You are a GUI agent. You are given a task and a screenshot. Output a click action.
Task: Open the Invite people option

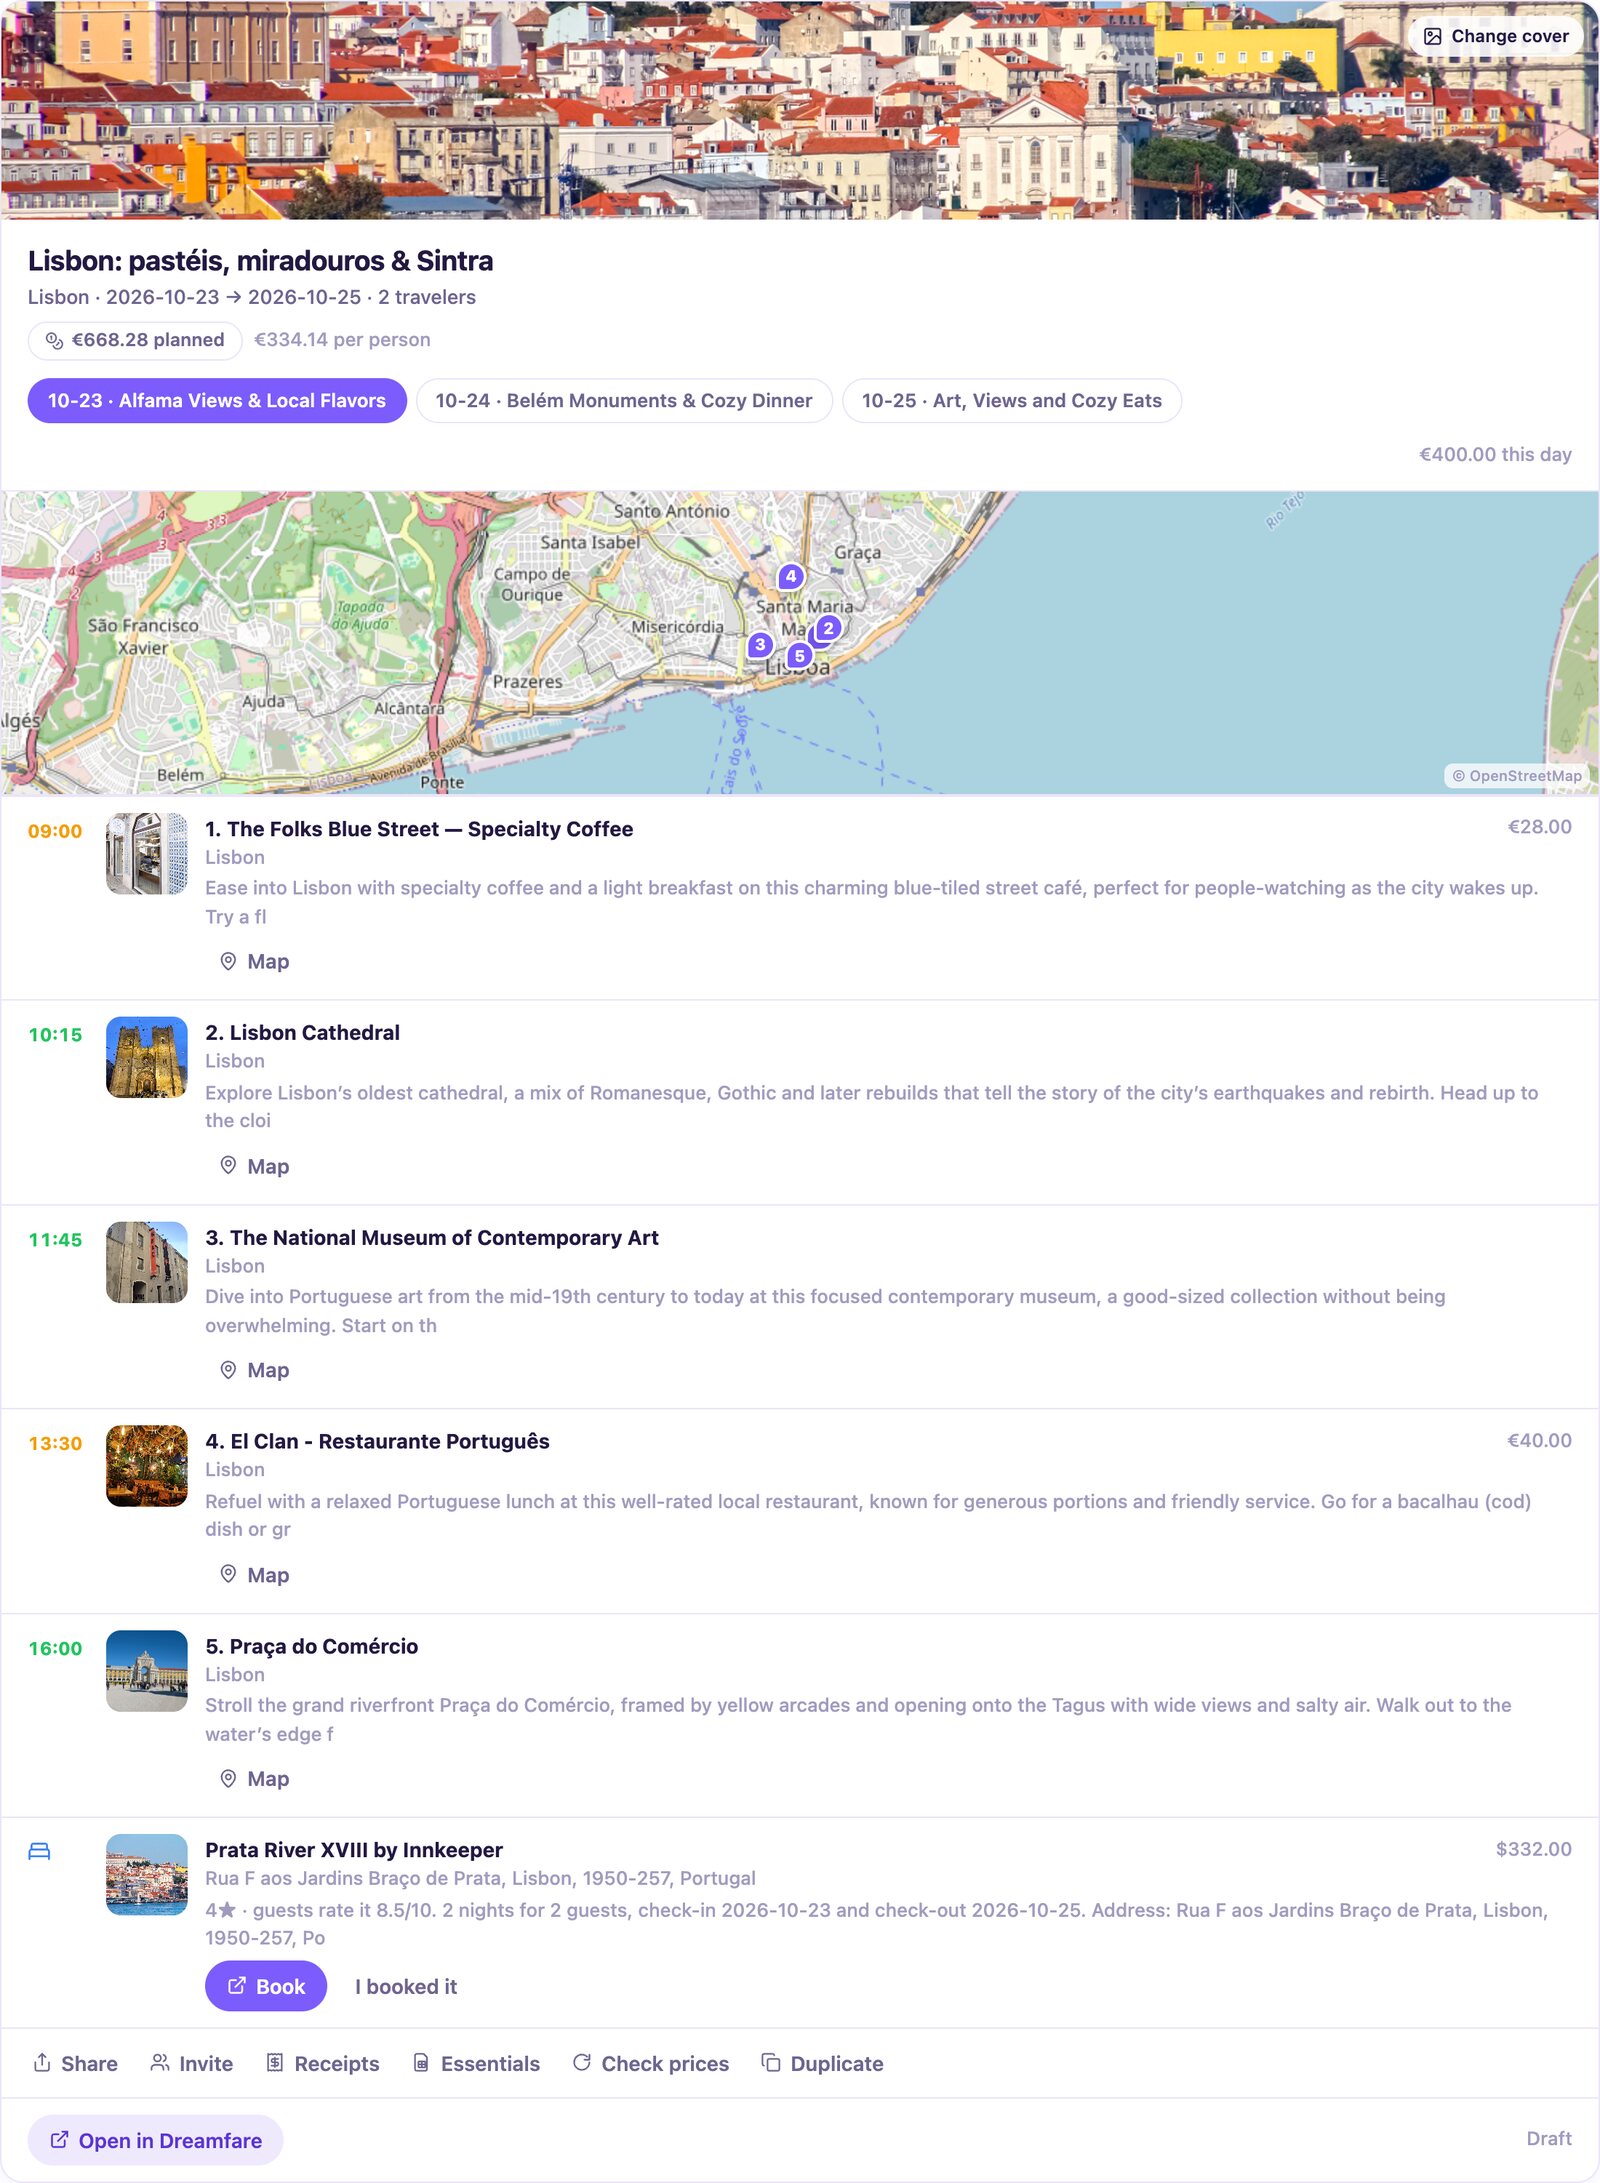tap(191, 2063)
